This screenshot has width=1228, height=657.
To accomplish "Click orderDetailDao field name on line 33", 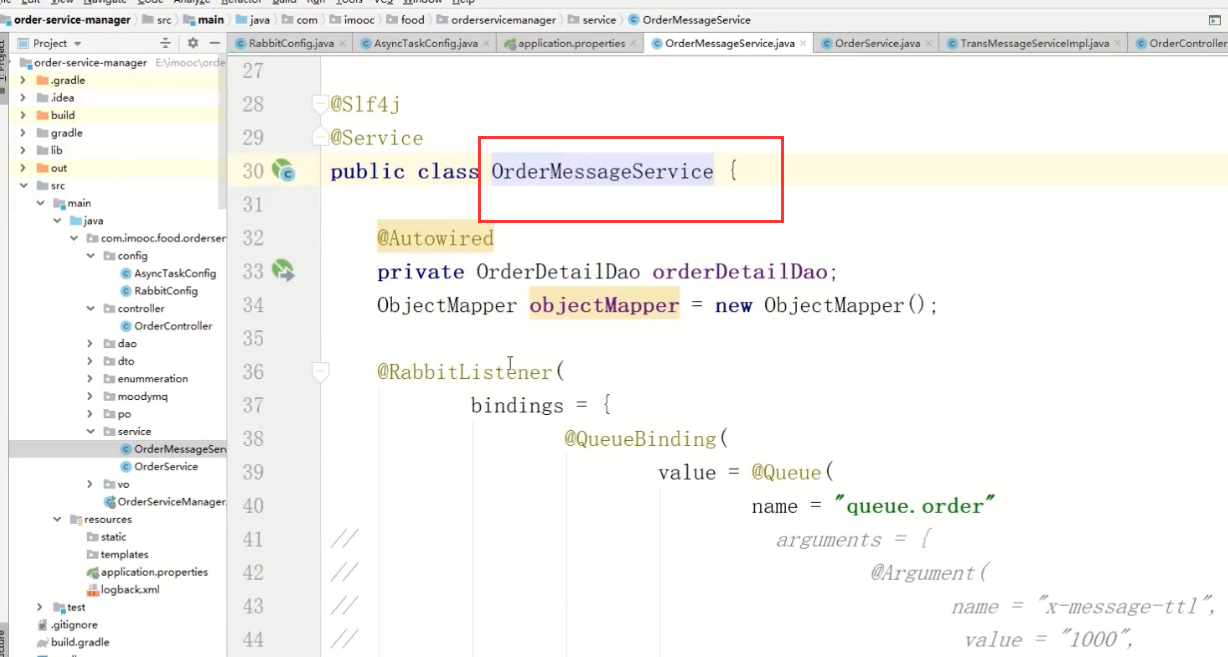I will tap(740, 271).
